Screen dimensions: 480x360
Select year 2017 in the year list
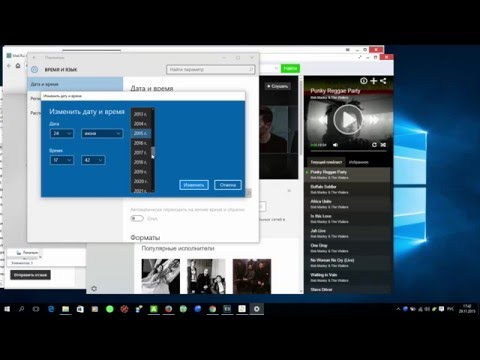(141, 152)
